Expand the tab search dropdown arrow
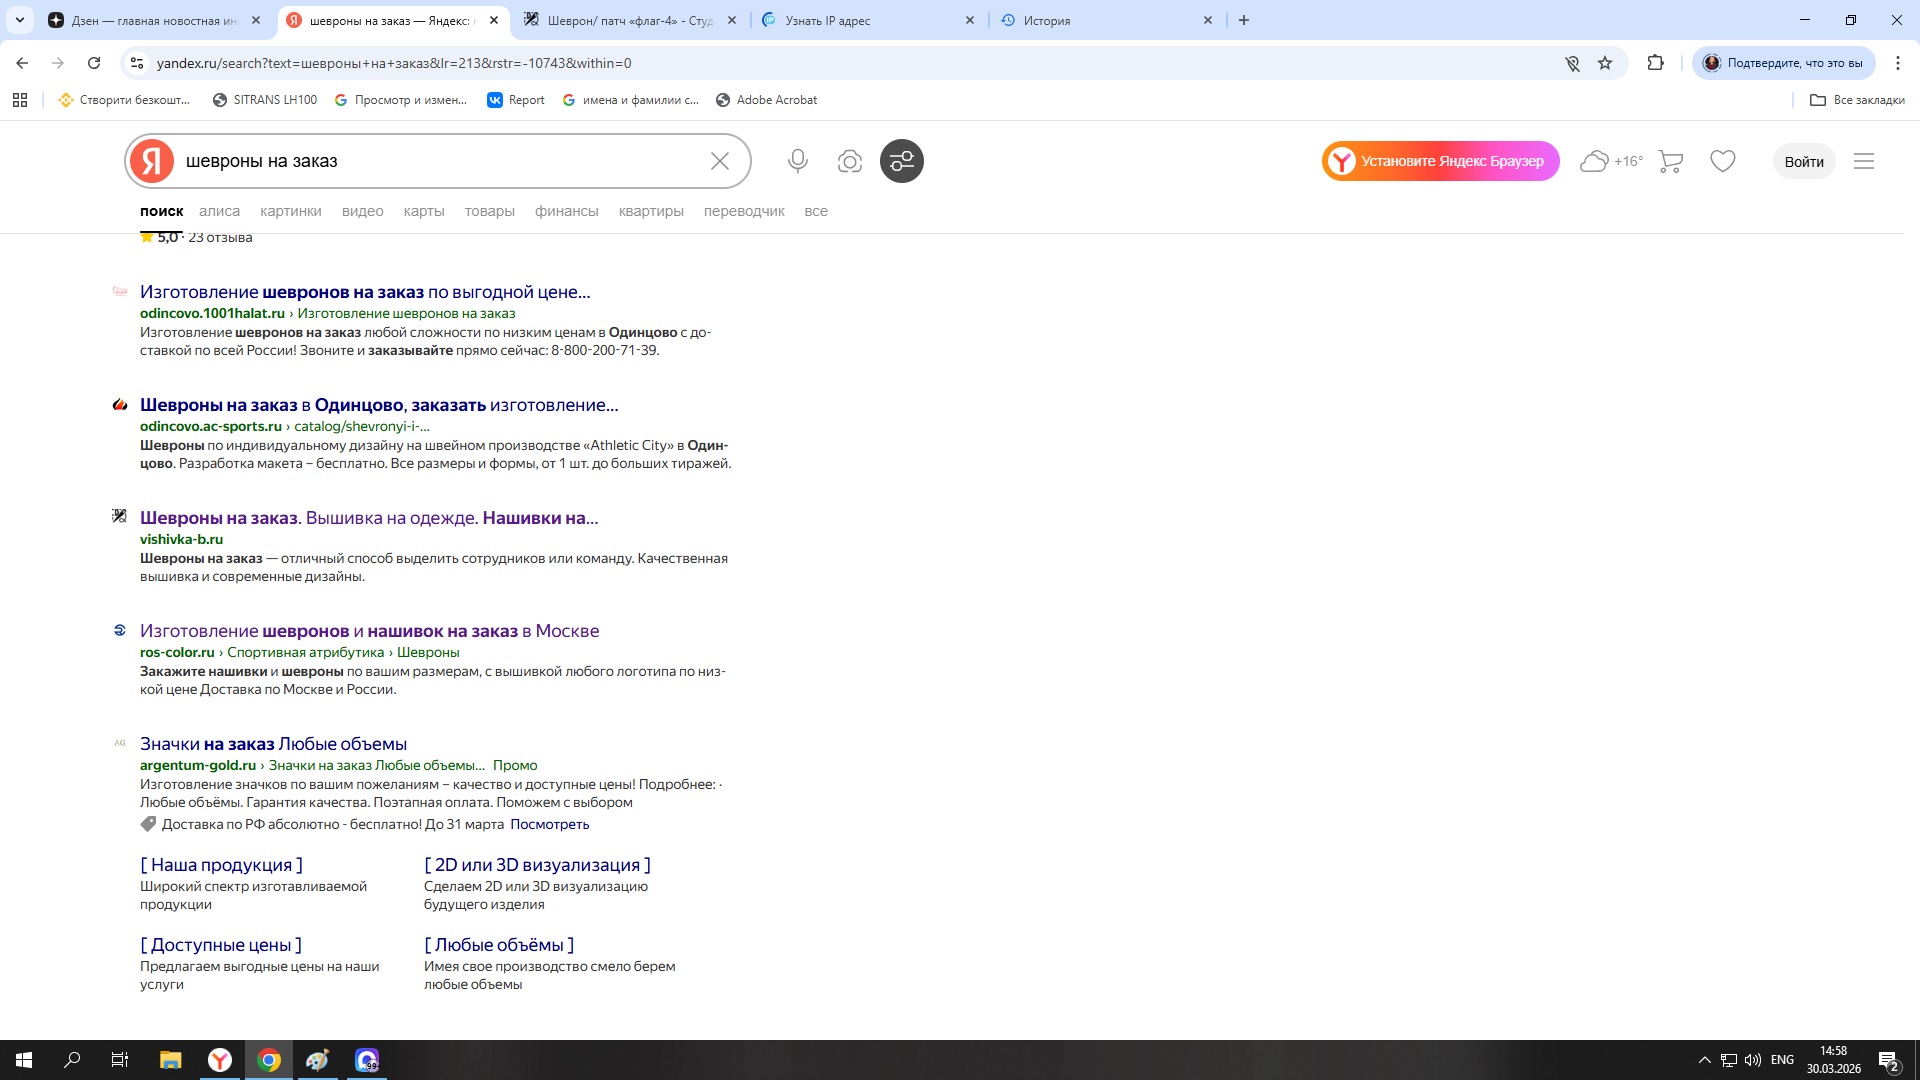Viewport: 1920px width, 1080px height. click(x=19, y=20)
